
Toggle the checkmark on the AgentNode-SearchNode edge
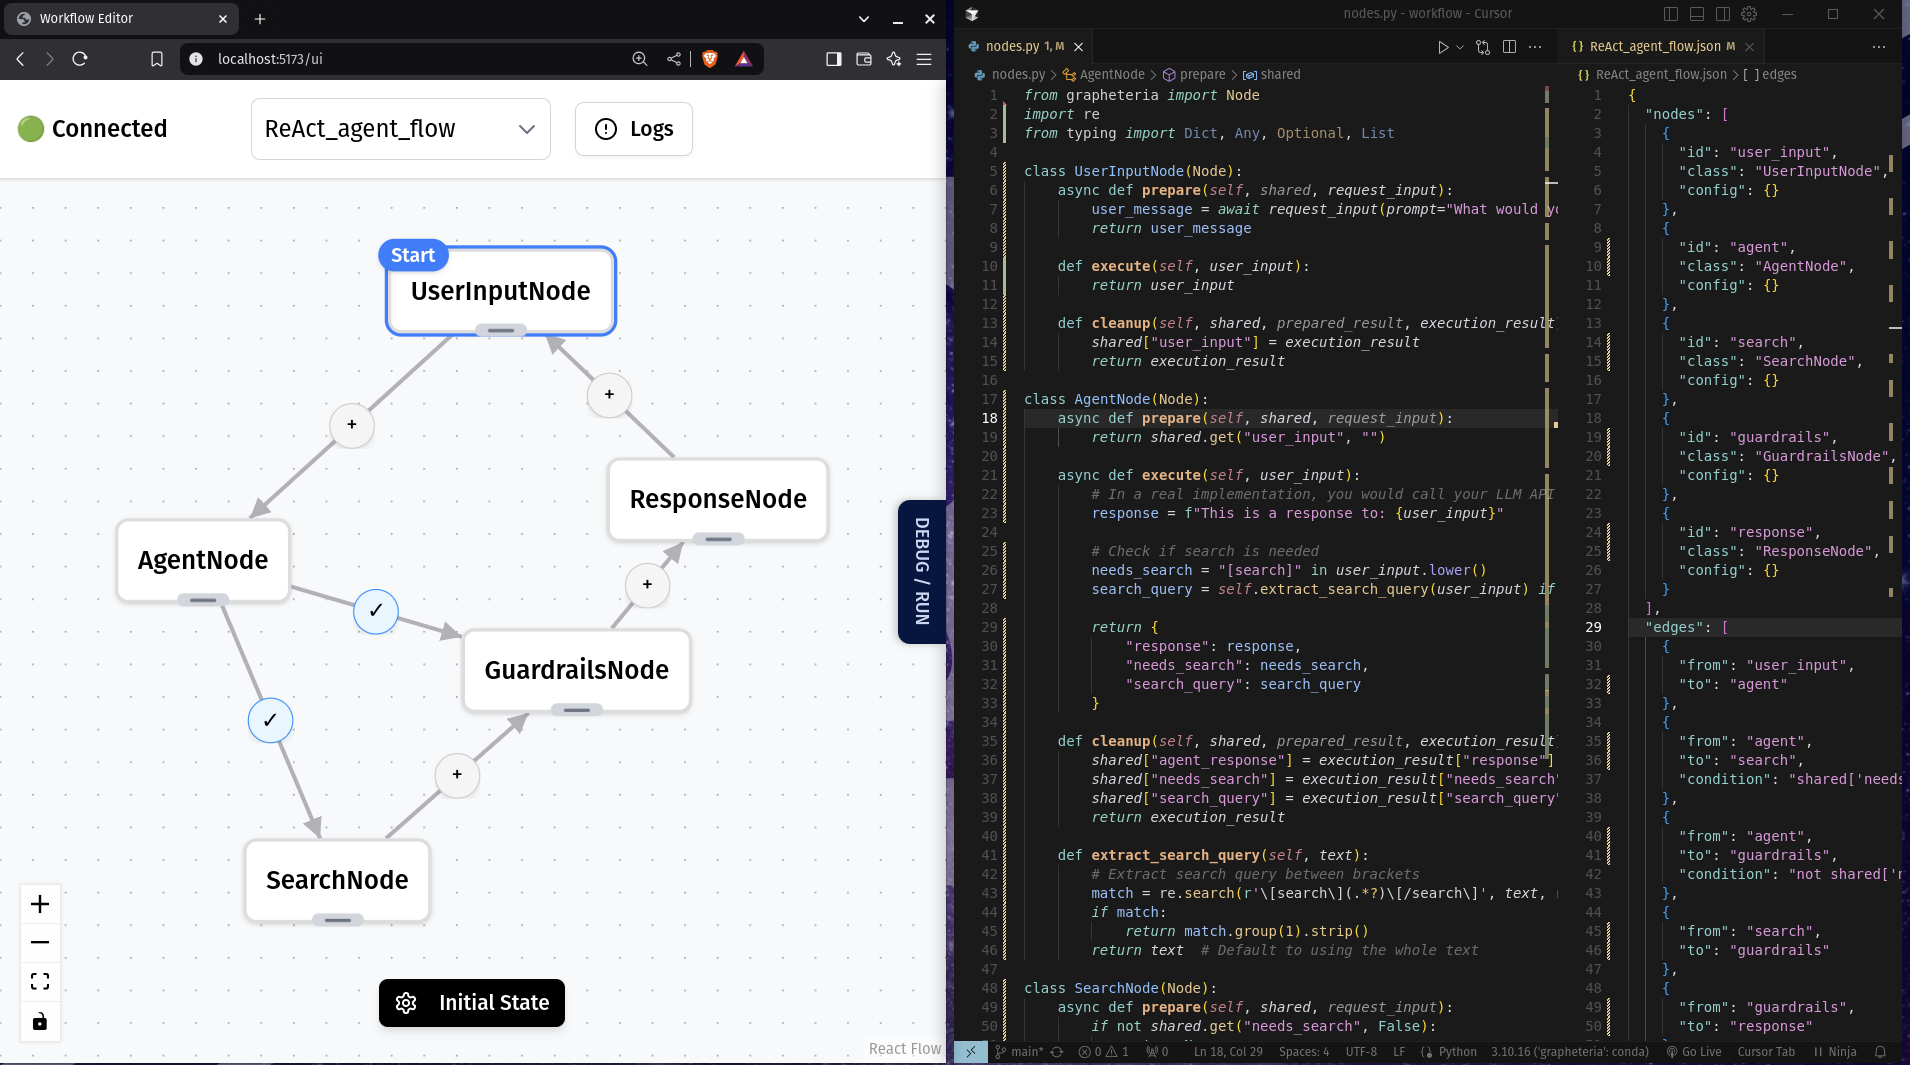(269, 720)
